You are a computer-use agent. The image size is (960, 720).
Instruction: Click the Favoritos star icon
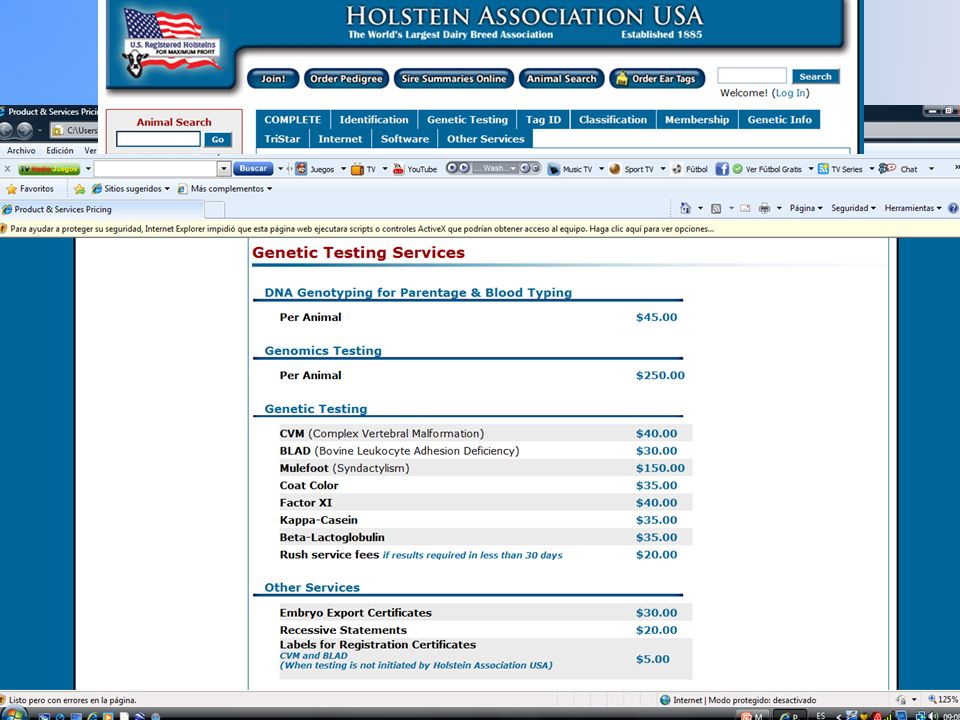pos(11,189)
